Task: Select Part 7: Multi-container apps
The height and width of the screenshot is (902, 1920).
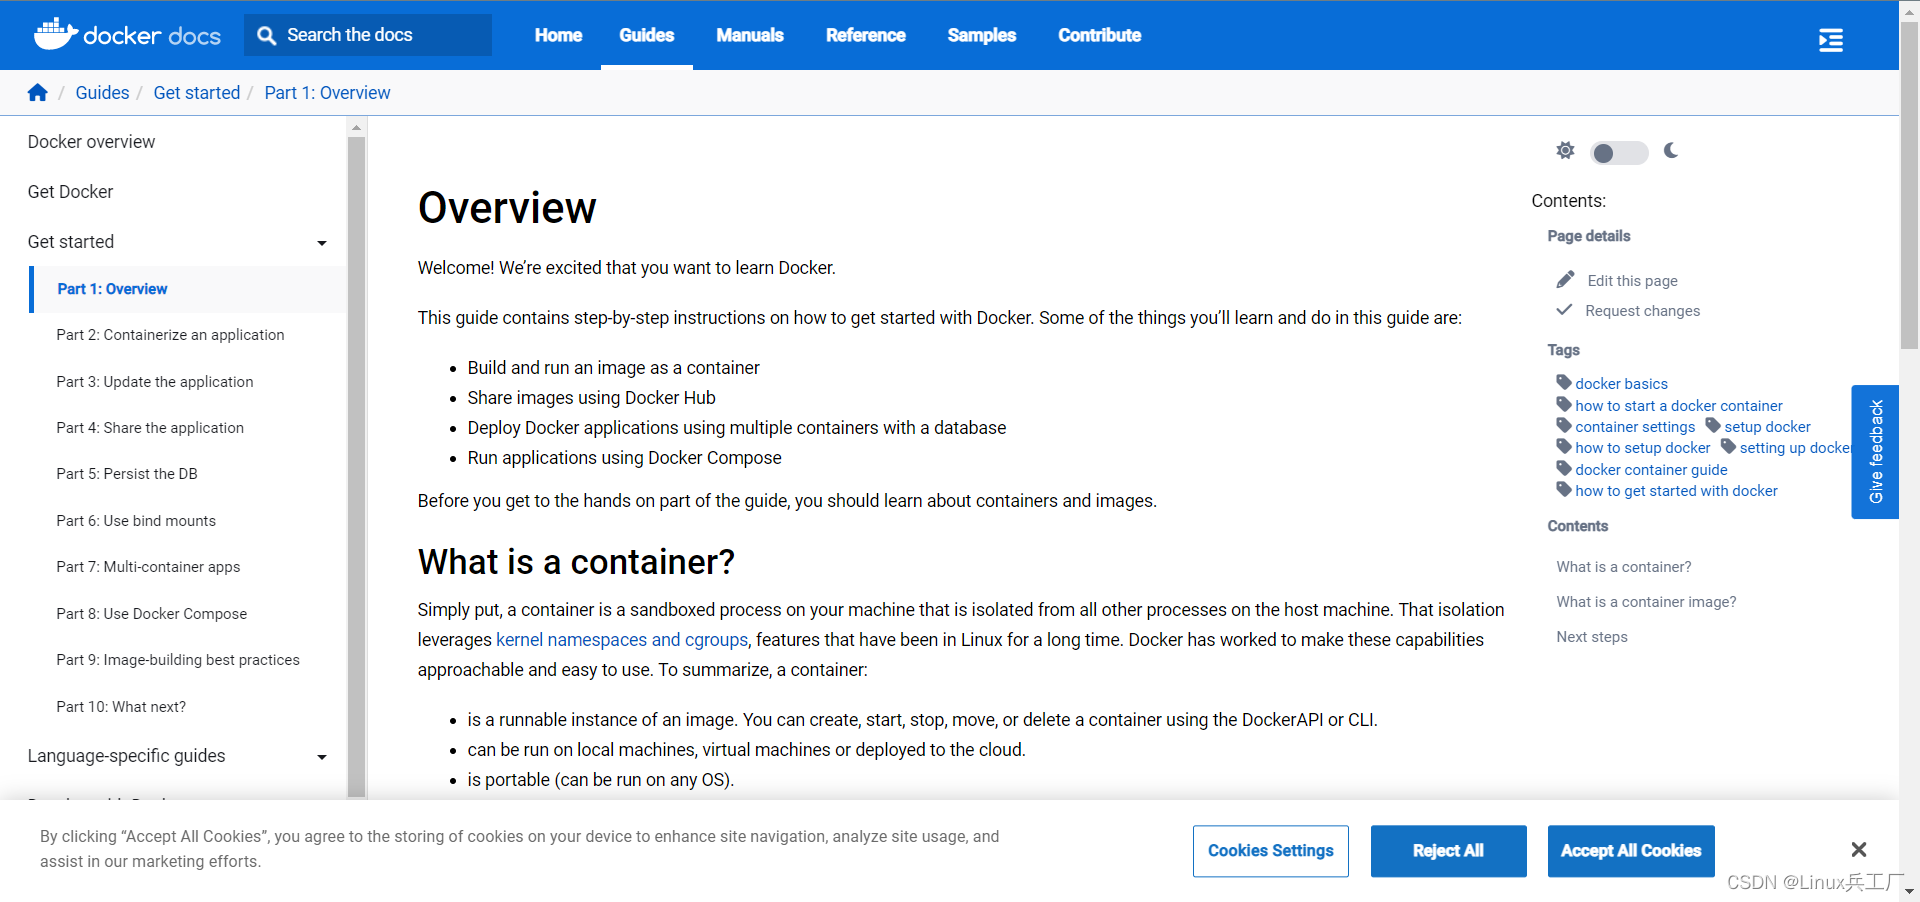Action: 148,567
